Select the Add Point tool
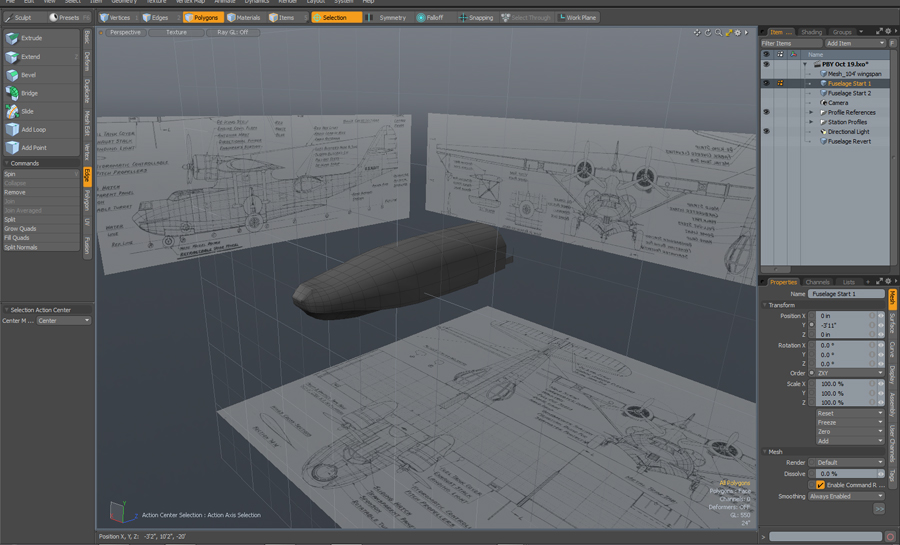Screen dimensions: 900x545 tap(41, 147)
